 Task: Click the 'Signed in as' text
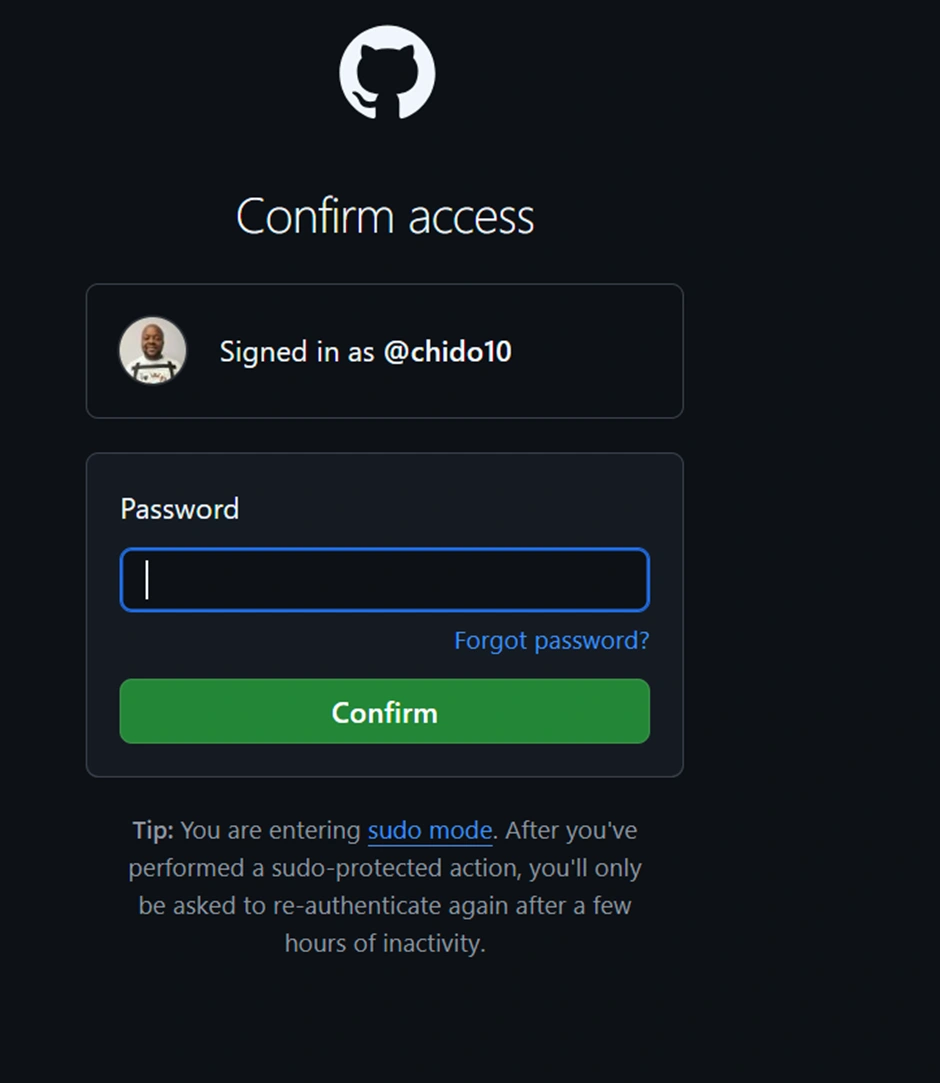297,352
